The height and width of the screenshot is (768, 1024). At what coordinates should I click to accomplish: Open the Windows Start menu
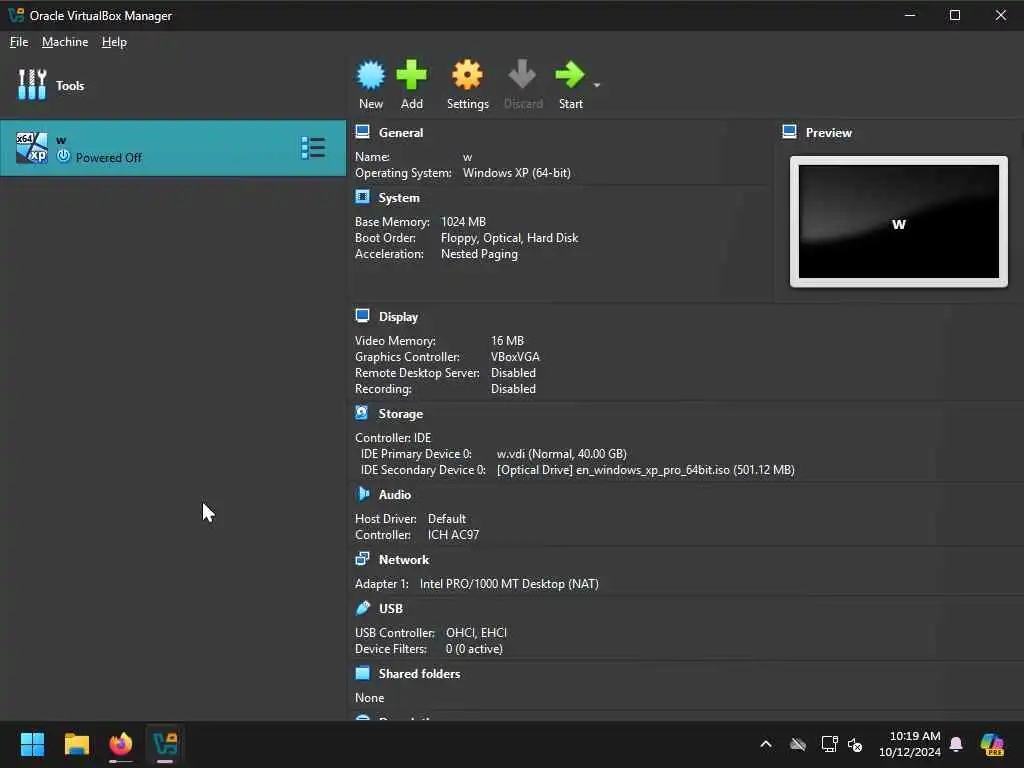coord(32,744)
